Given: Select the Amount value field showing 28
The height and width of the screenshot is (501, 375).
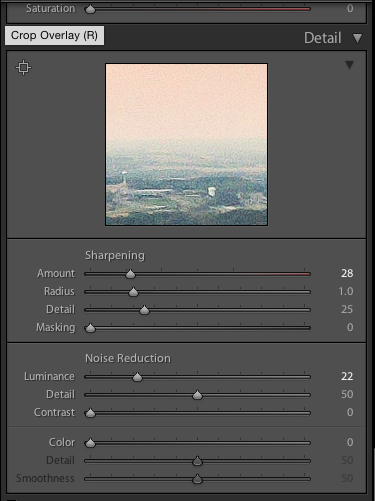Looking at the screenshot, I should click(347, 273).
